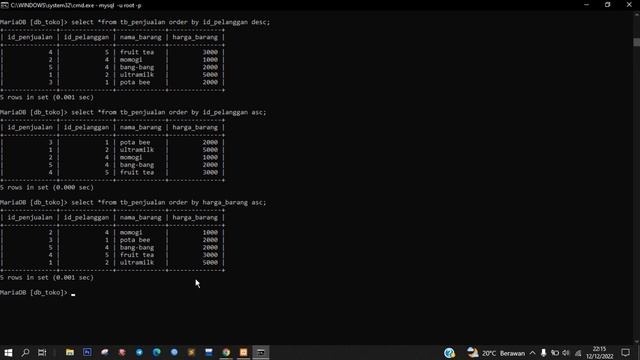Click the 5000 price in harga_barang asc table

click(210, 262)
